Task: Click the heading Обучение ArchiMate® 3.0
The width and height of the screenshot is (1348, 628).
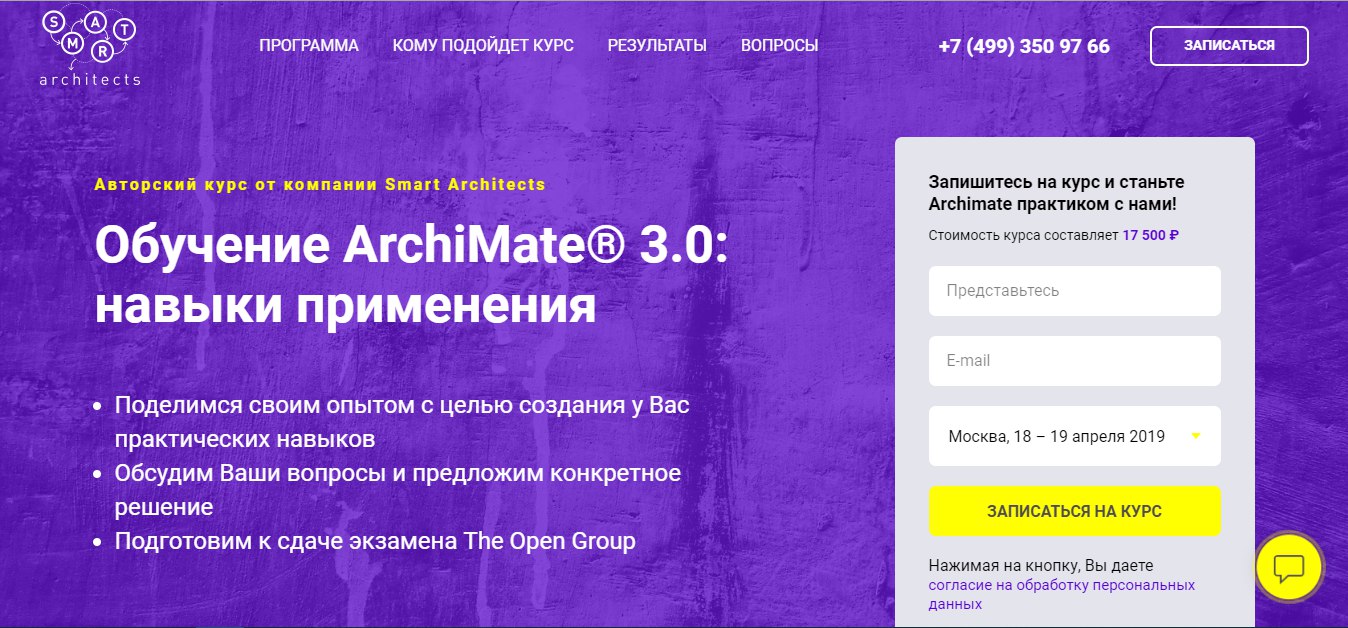Action: point(412,275)
